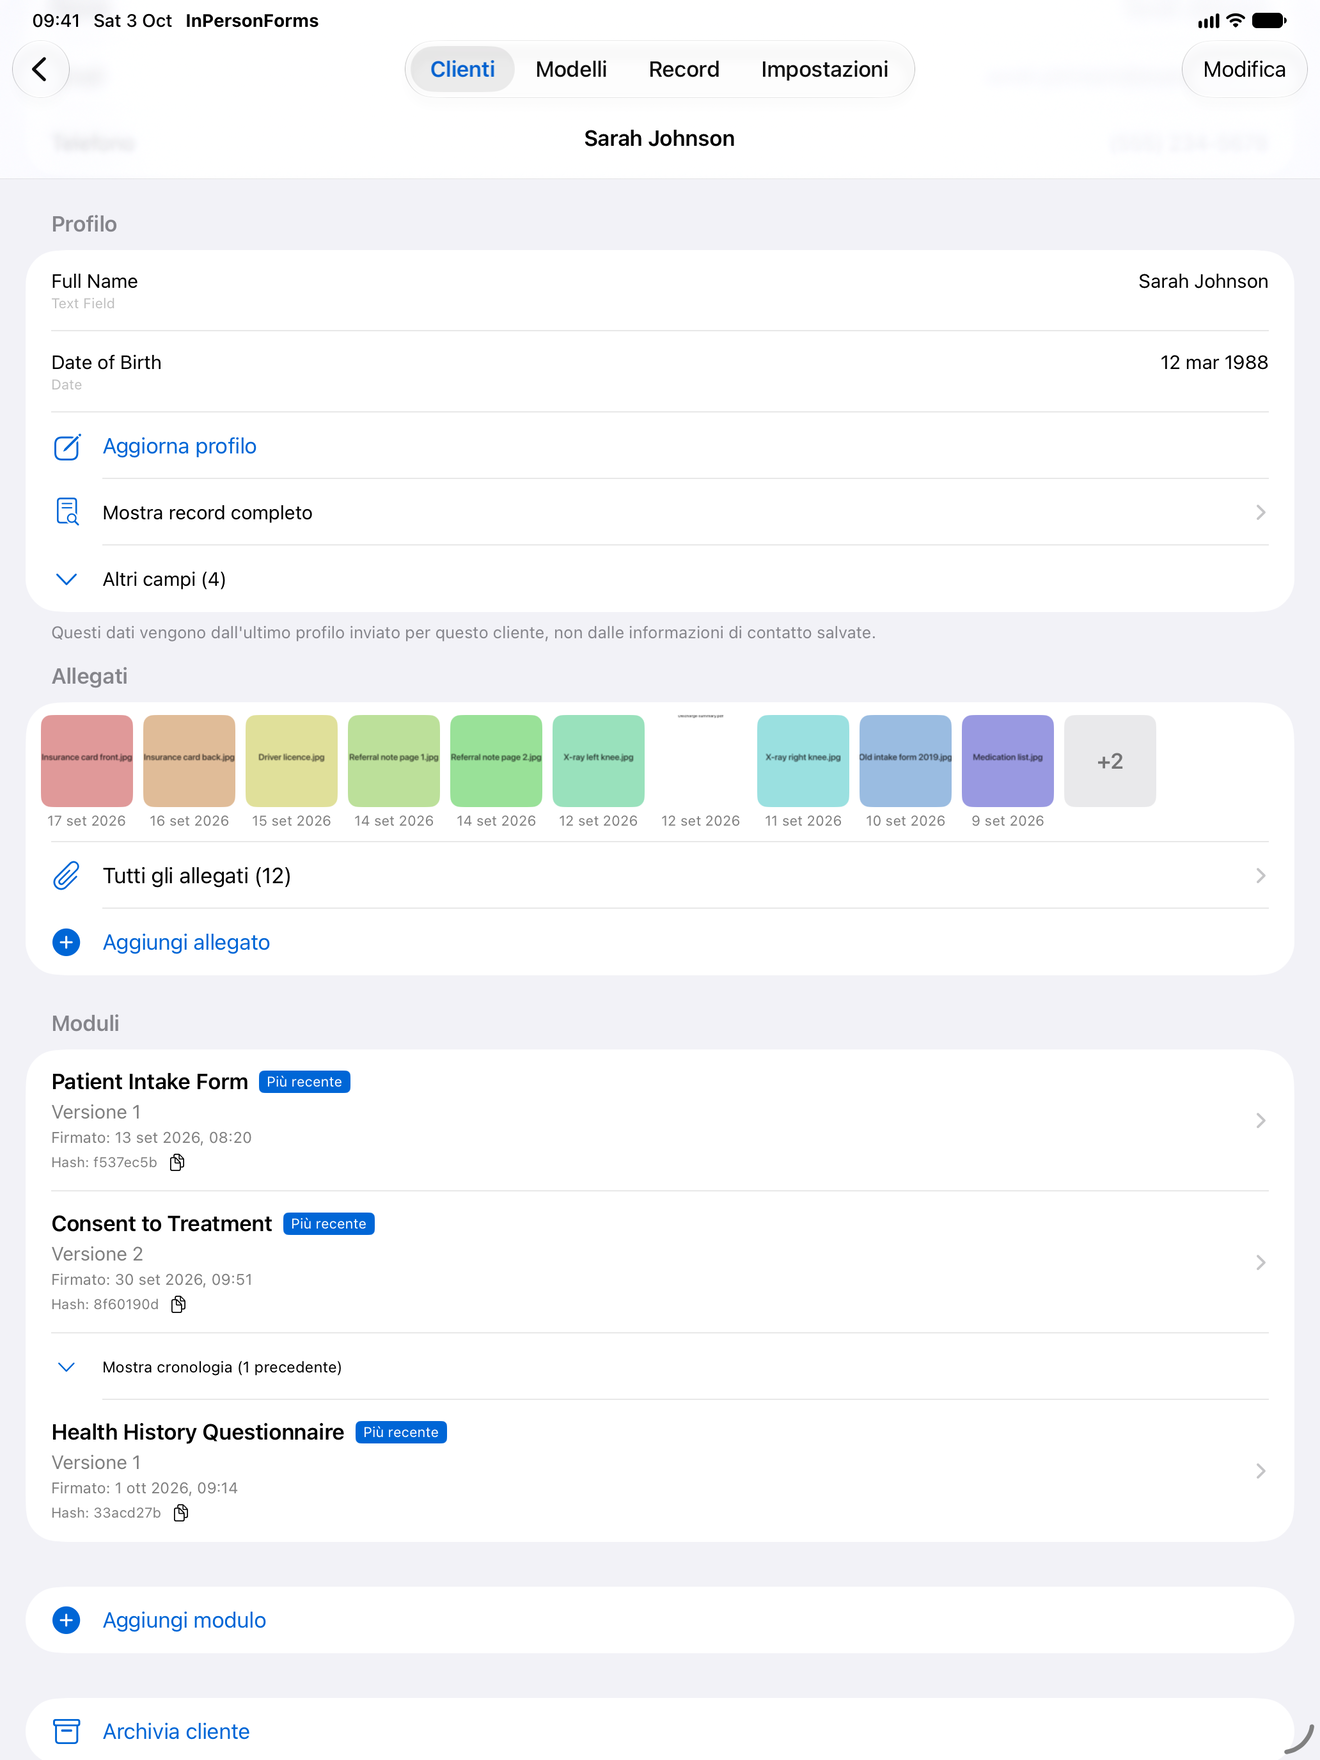Check the battery icon in status bar
Screen dimensions: 1320x1760
tap(1269, 20)
